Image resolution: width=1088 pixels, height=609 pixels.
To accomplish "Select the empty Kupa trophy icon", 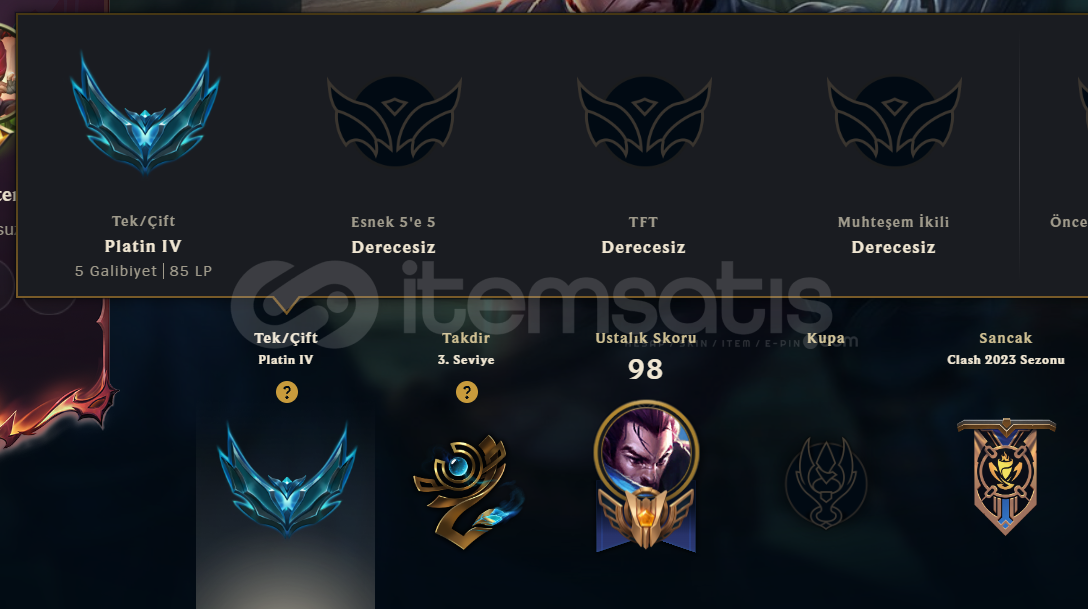I will pos(826,482).
